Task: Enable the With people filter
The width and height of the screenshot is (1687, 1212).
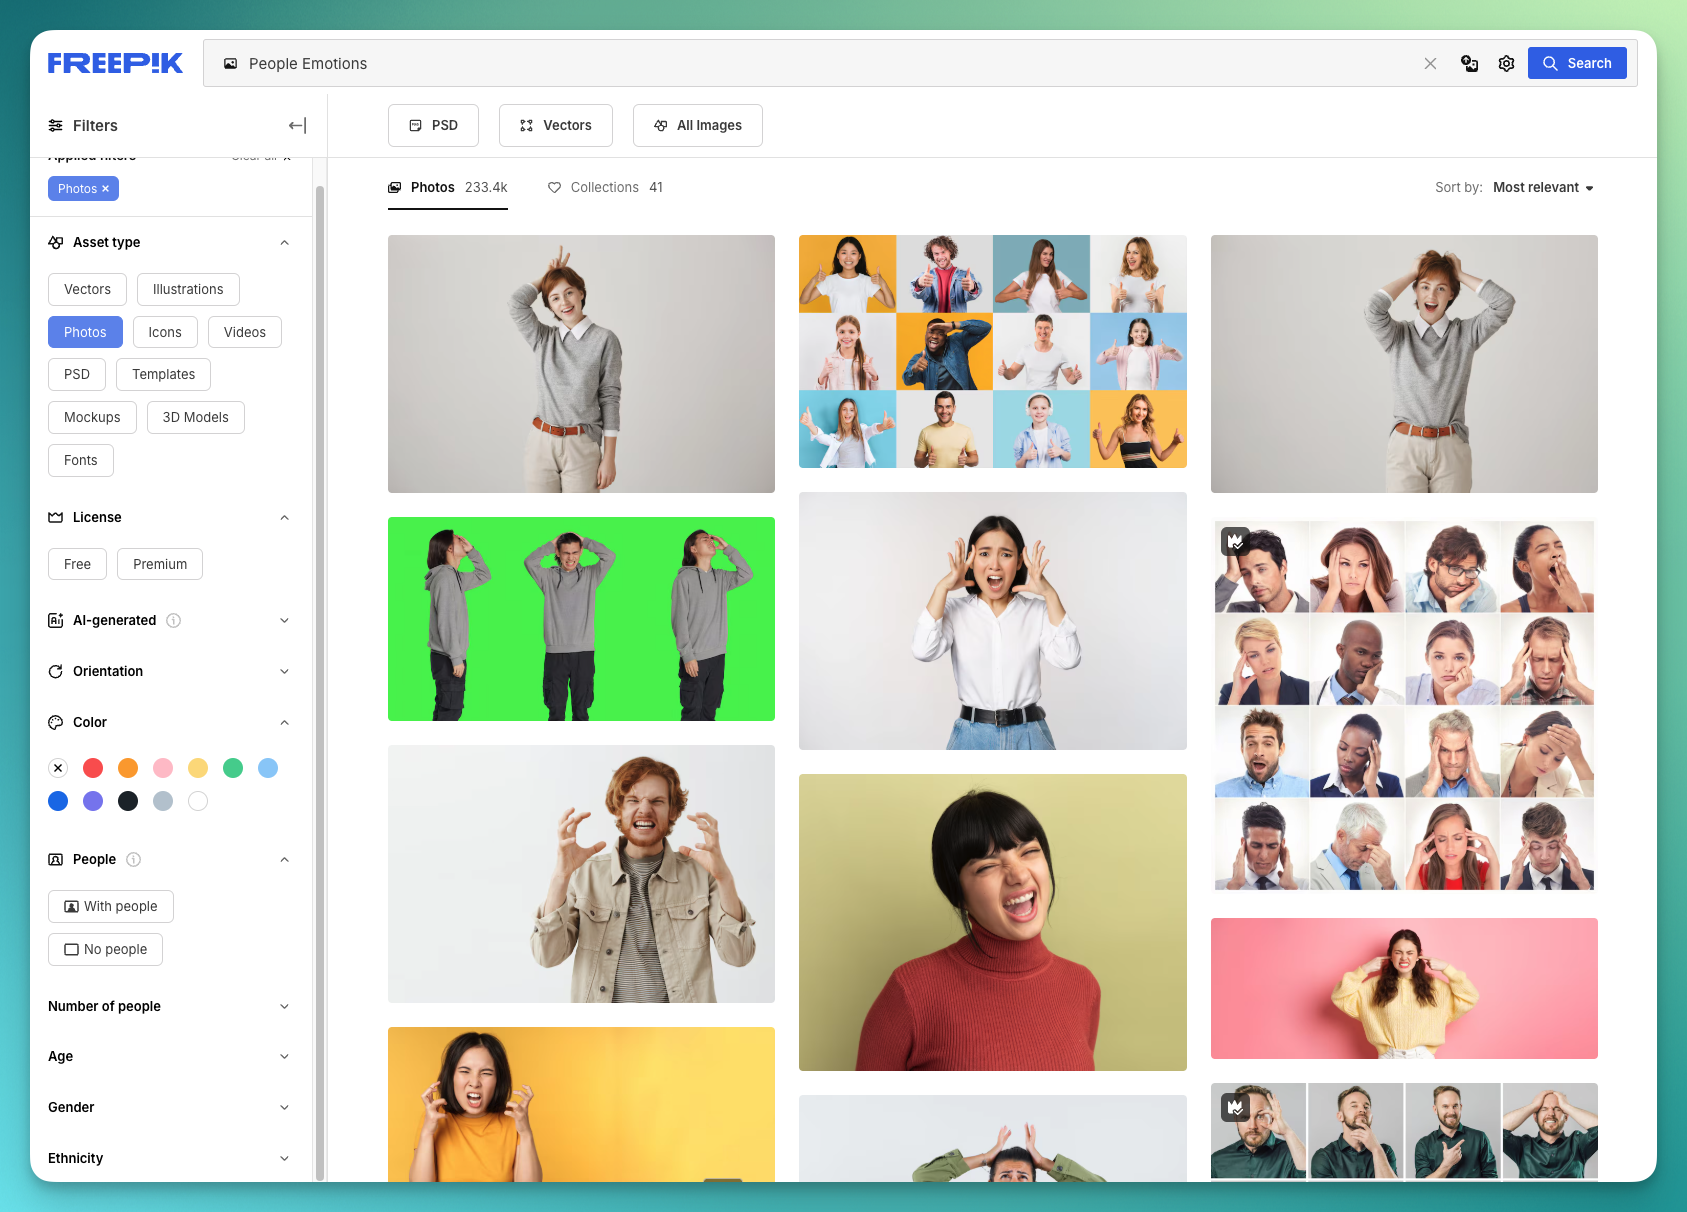Action: coord(111,906)
